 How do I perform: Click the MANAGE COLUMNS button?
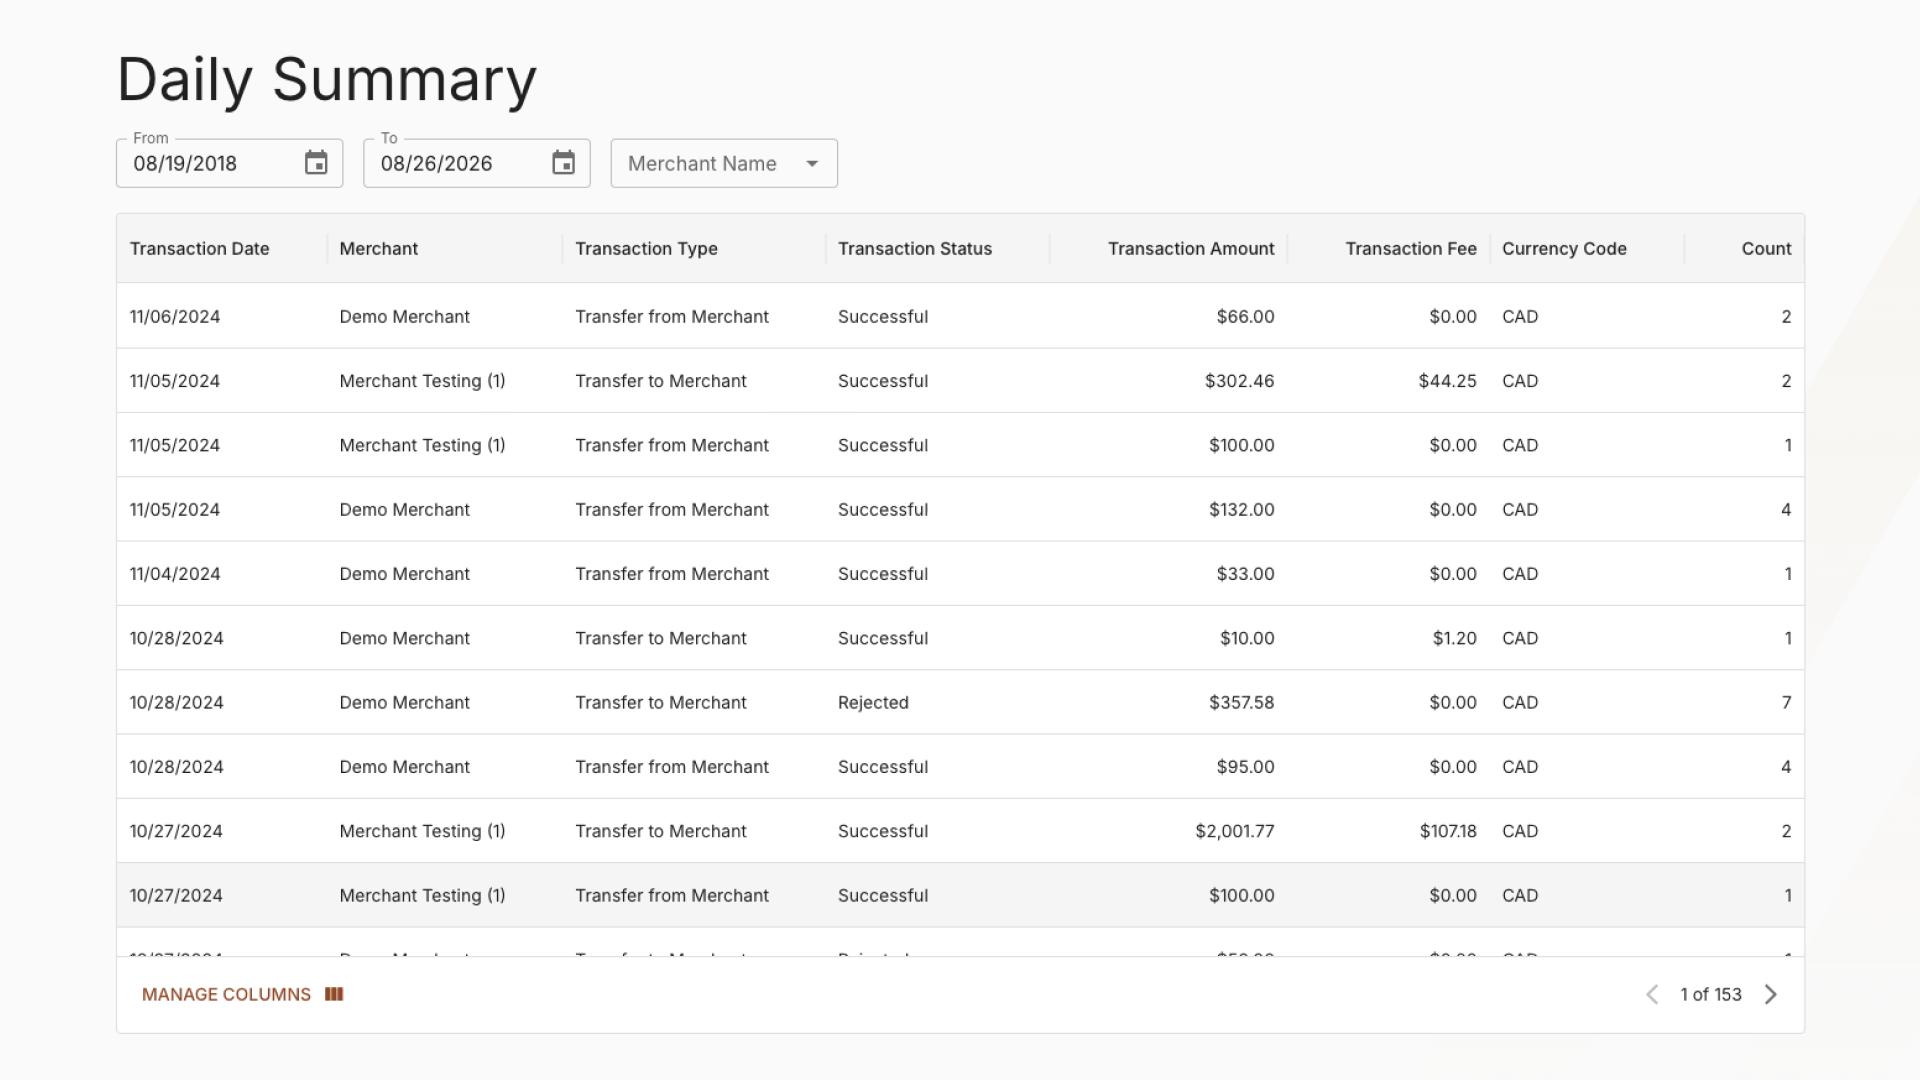pyautogui.click(x=243, y=994)
